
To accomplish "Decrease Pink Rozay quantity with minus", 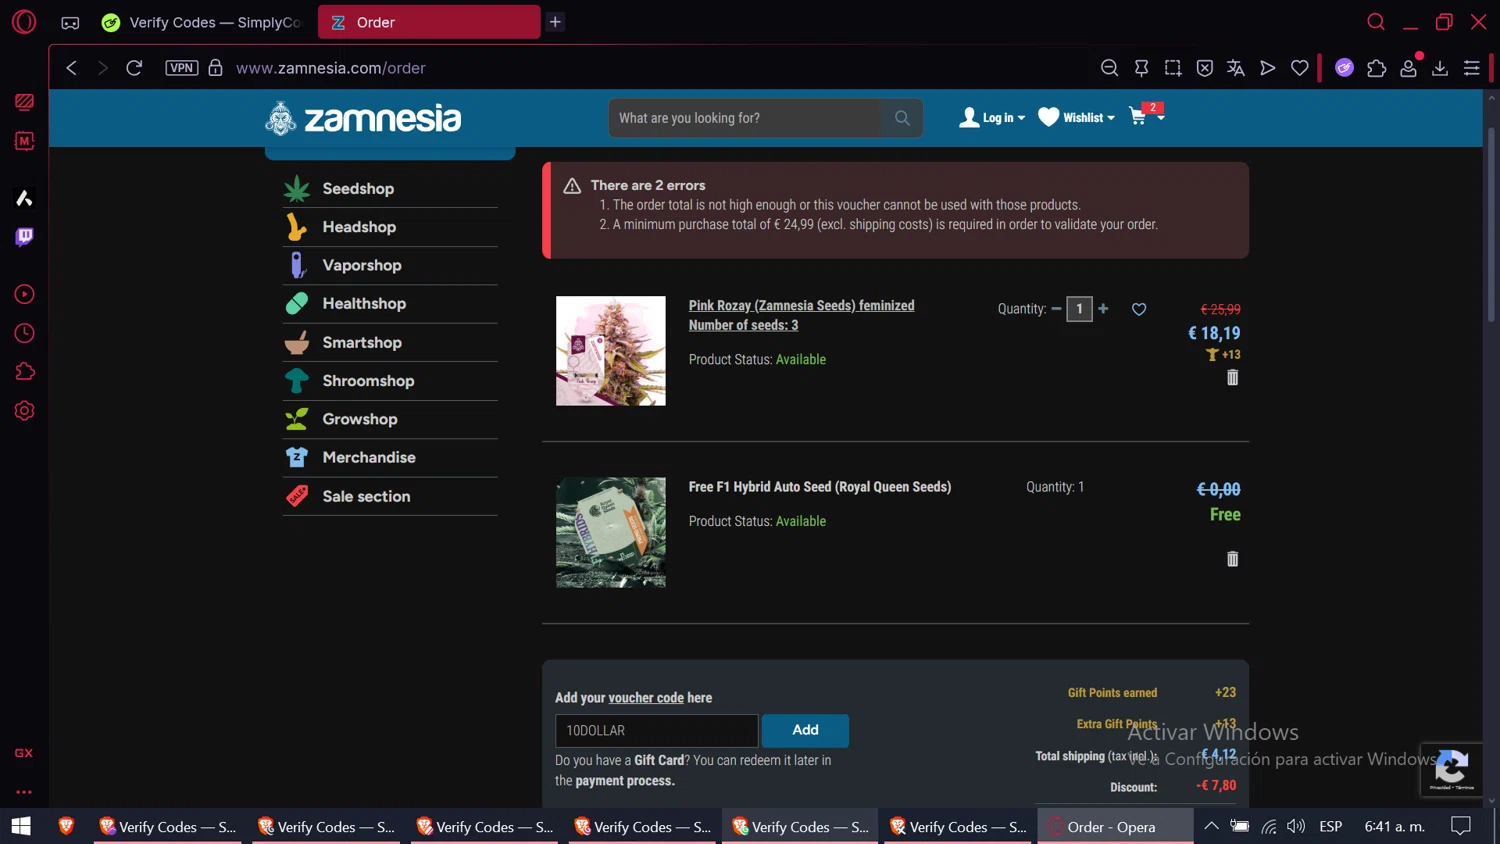I will [x=1056, y=308].
